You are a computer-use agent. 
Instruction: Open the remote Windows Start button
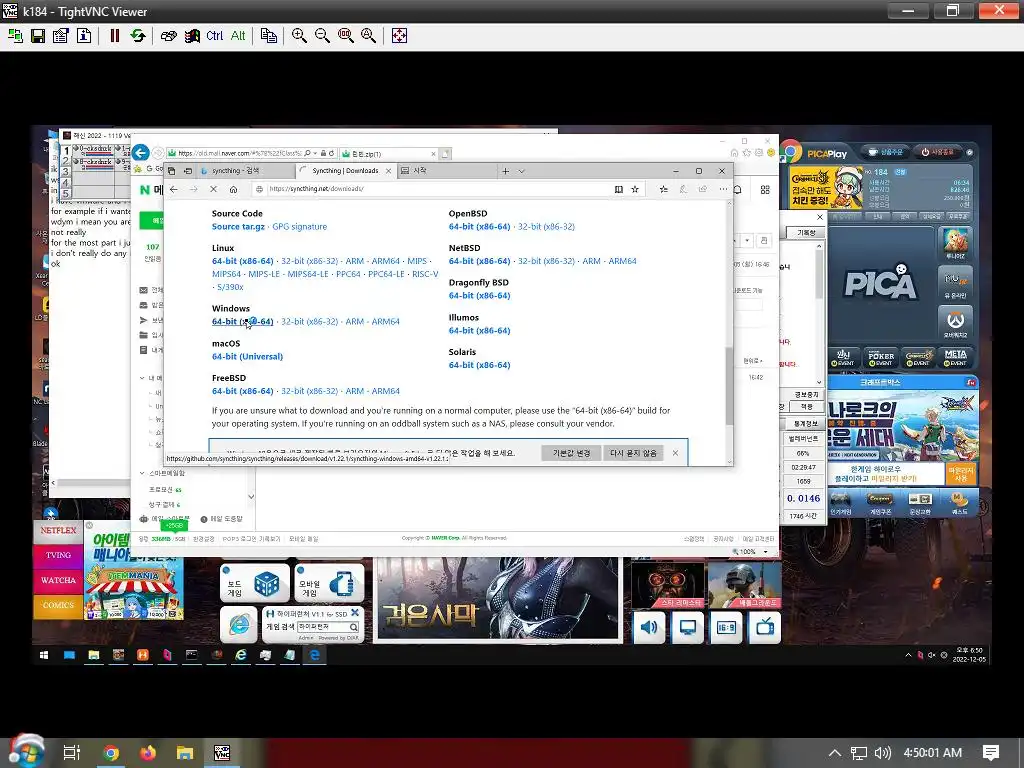[44, 655]
